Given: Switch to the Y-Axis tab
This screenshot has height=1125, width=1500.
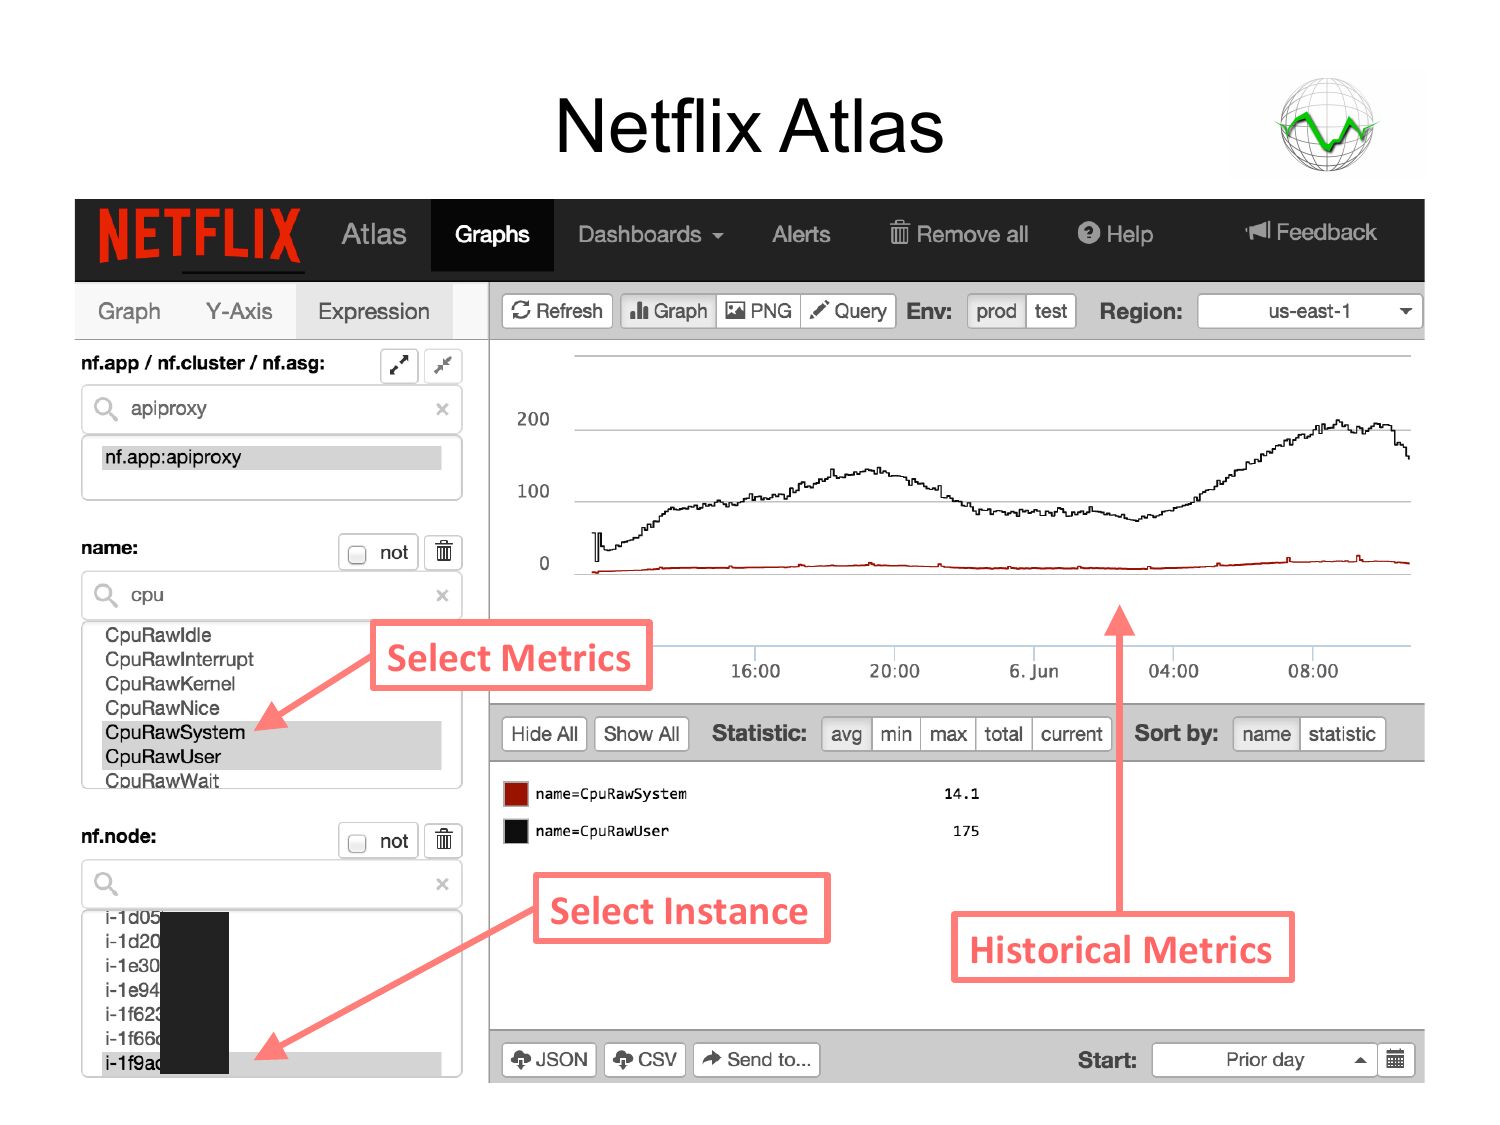Looking at the screenshot, I should [x=239, y=312].
